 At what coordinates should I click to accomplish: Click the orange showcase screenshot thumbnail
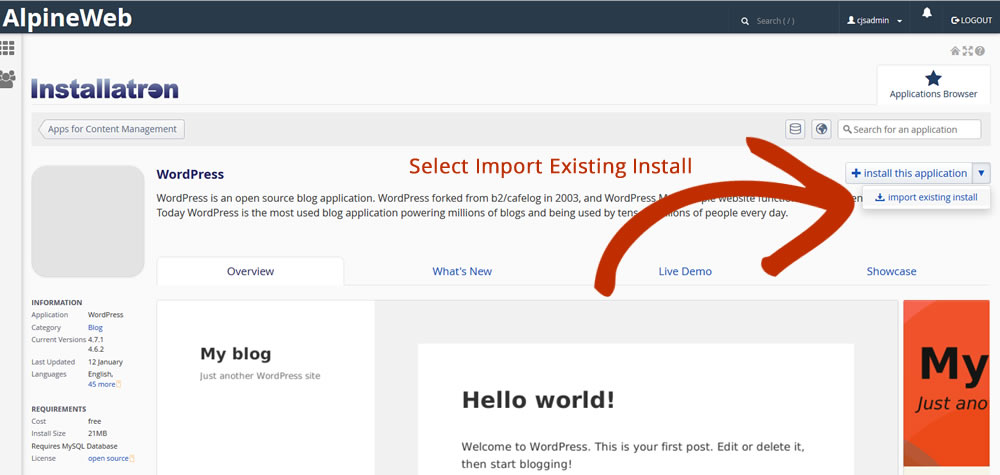click(x=946, y=384)
